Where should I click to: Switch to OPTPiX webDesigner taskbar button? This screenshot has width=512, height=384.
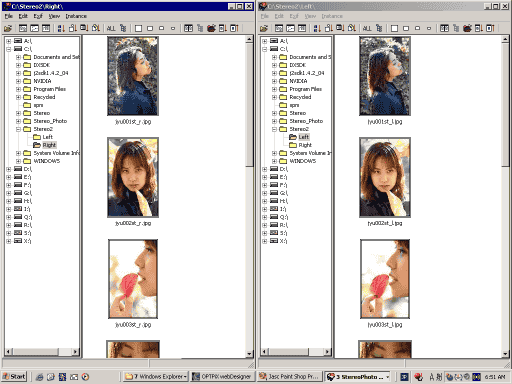[223, 377]
